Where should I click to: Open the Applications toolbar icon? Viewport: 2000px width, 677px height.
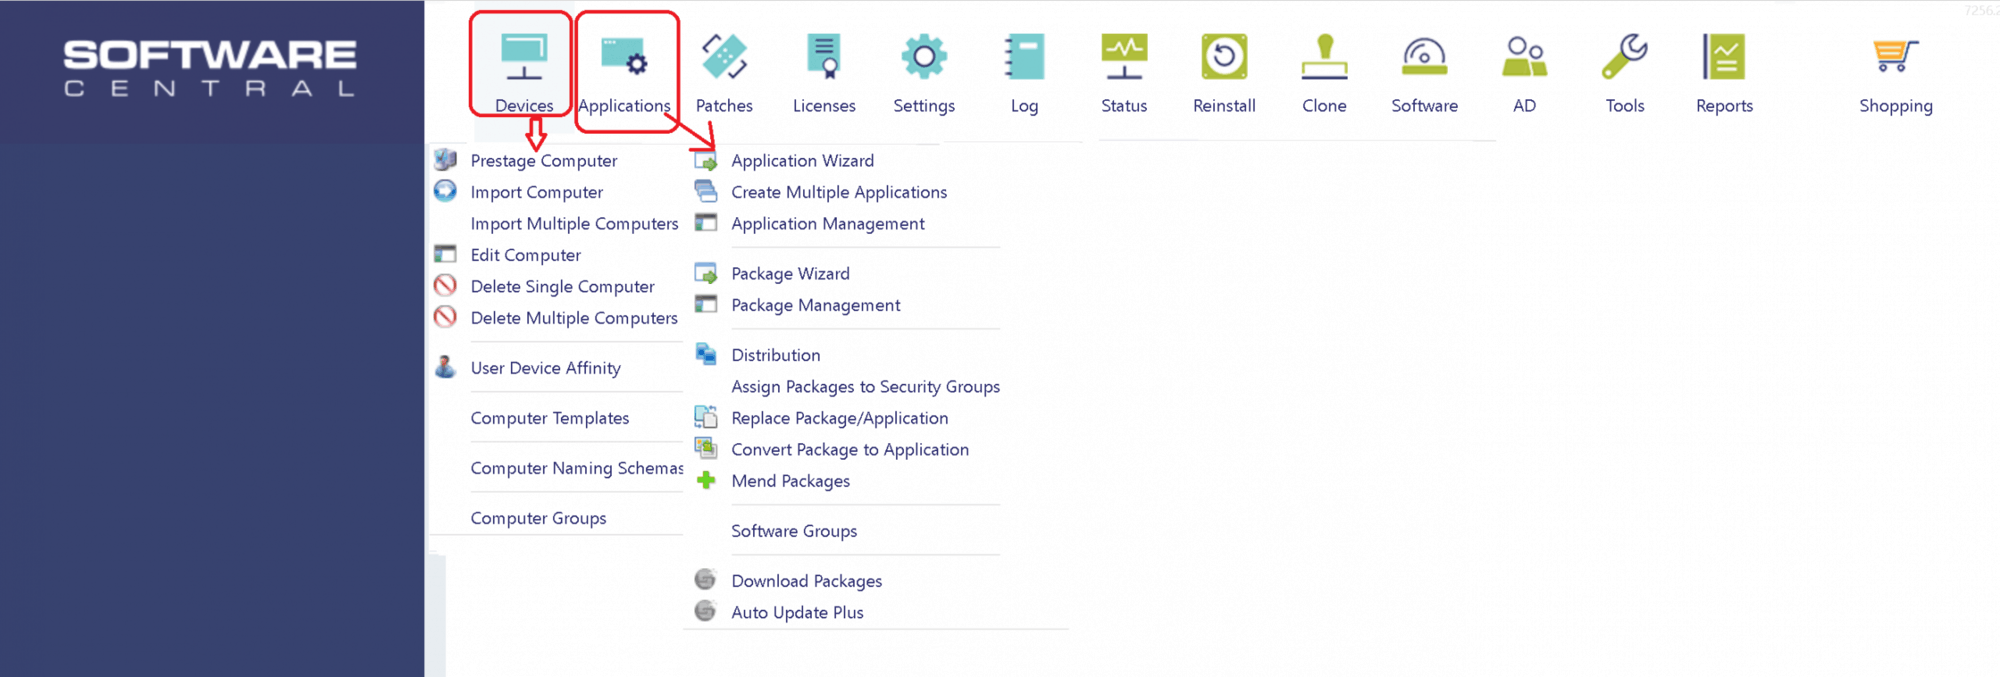(624, 57)
